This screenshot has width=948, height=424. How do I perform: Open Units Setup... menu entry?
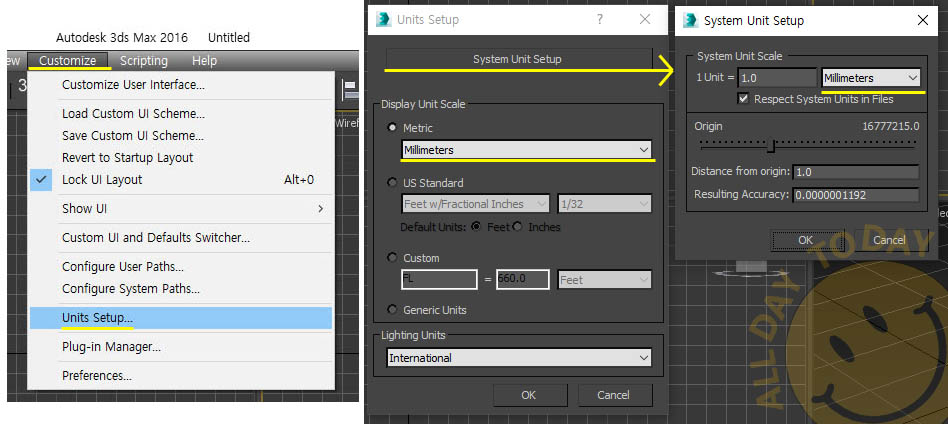[x=181, y=318]
